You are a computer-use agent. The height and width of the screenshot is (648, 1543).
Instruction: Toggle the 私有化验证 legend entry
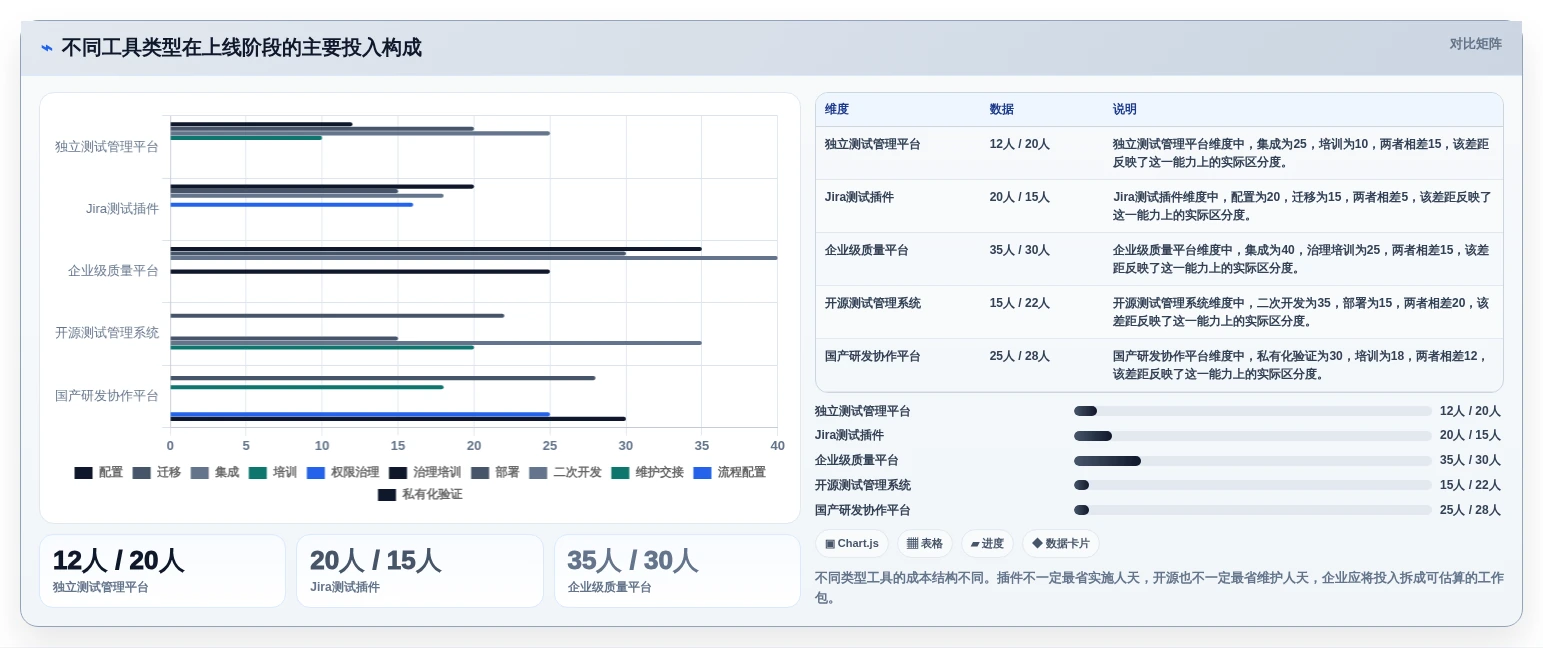[420, 494]
